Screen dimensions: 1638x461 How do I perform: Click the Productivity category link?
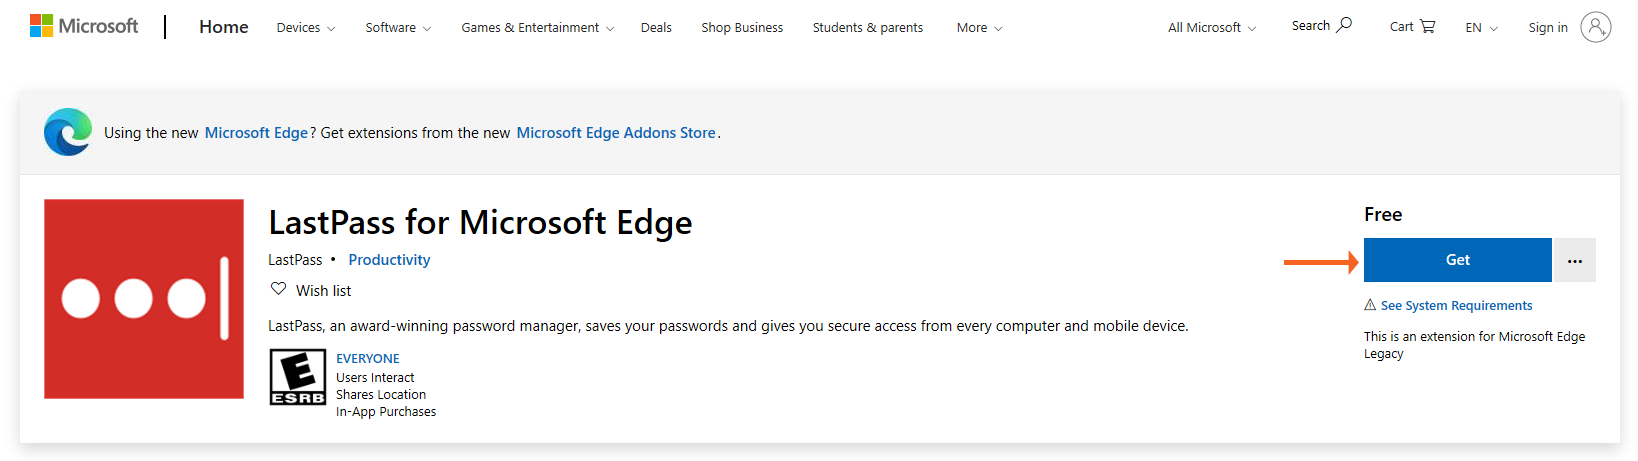point(389,260)
